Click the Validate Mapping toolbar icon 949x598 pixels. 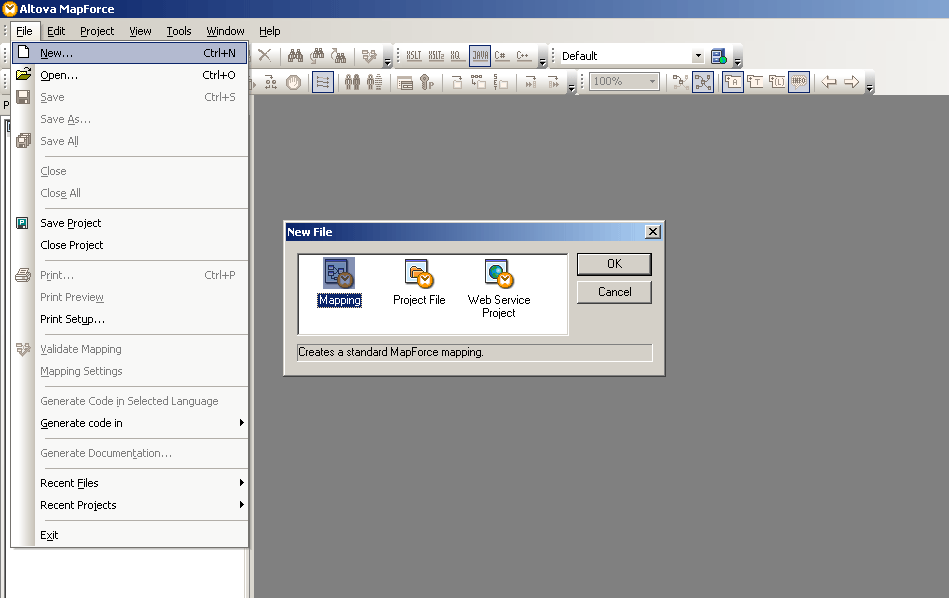coord(369,56)
